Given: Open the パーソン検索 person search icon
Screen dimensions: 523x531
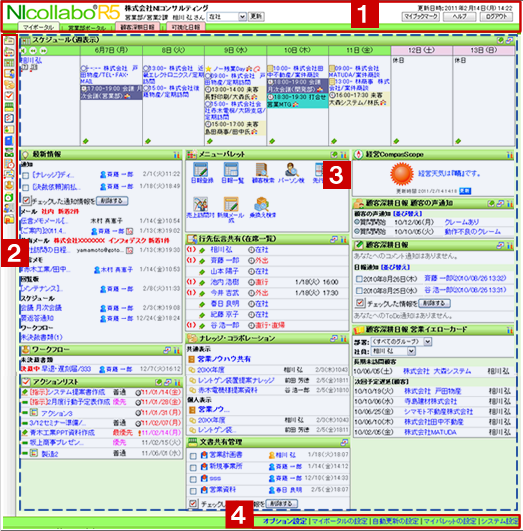Looking at the screenshot, I should 291,170.
